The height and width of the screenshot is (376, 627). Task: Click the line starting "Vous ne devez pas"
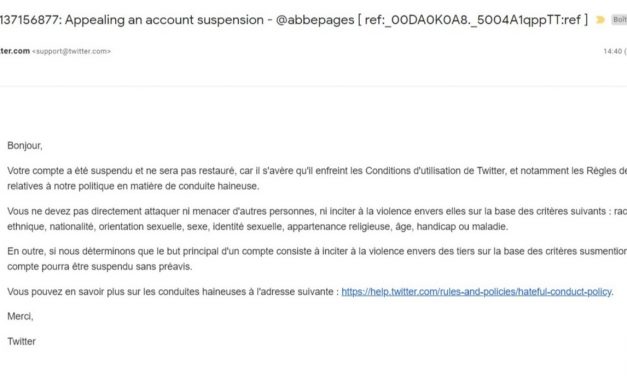coord(317,211)
